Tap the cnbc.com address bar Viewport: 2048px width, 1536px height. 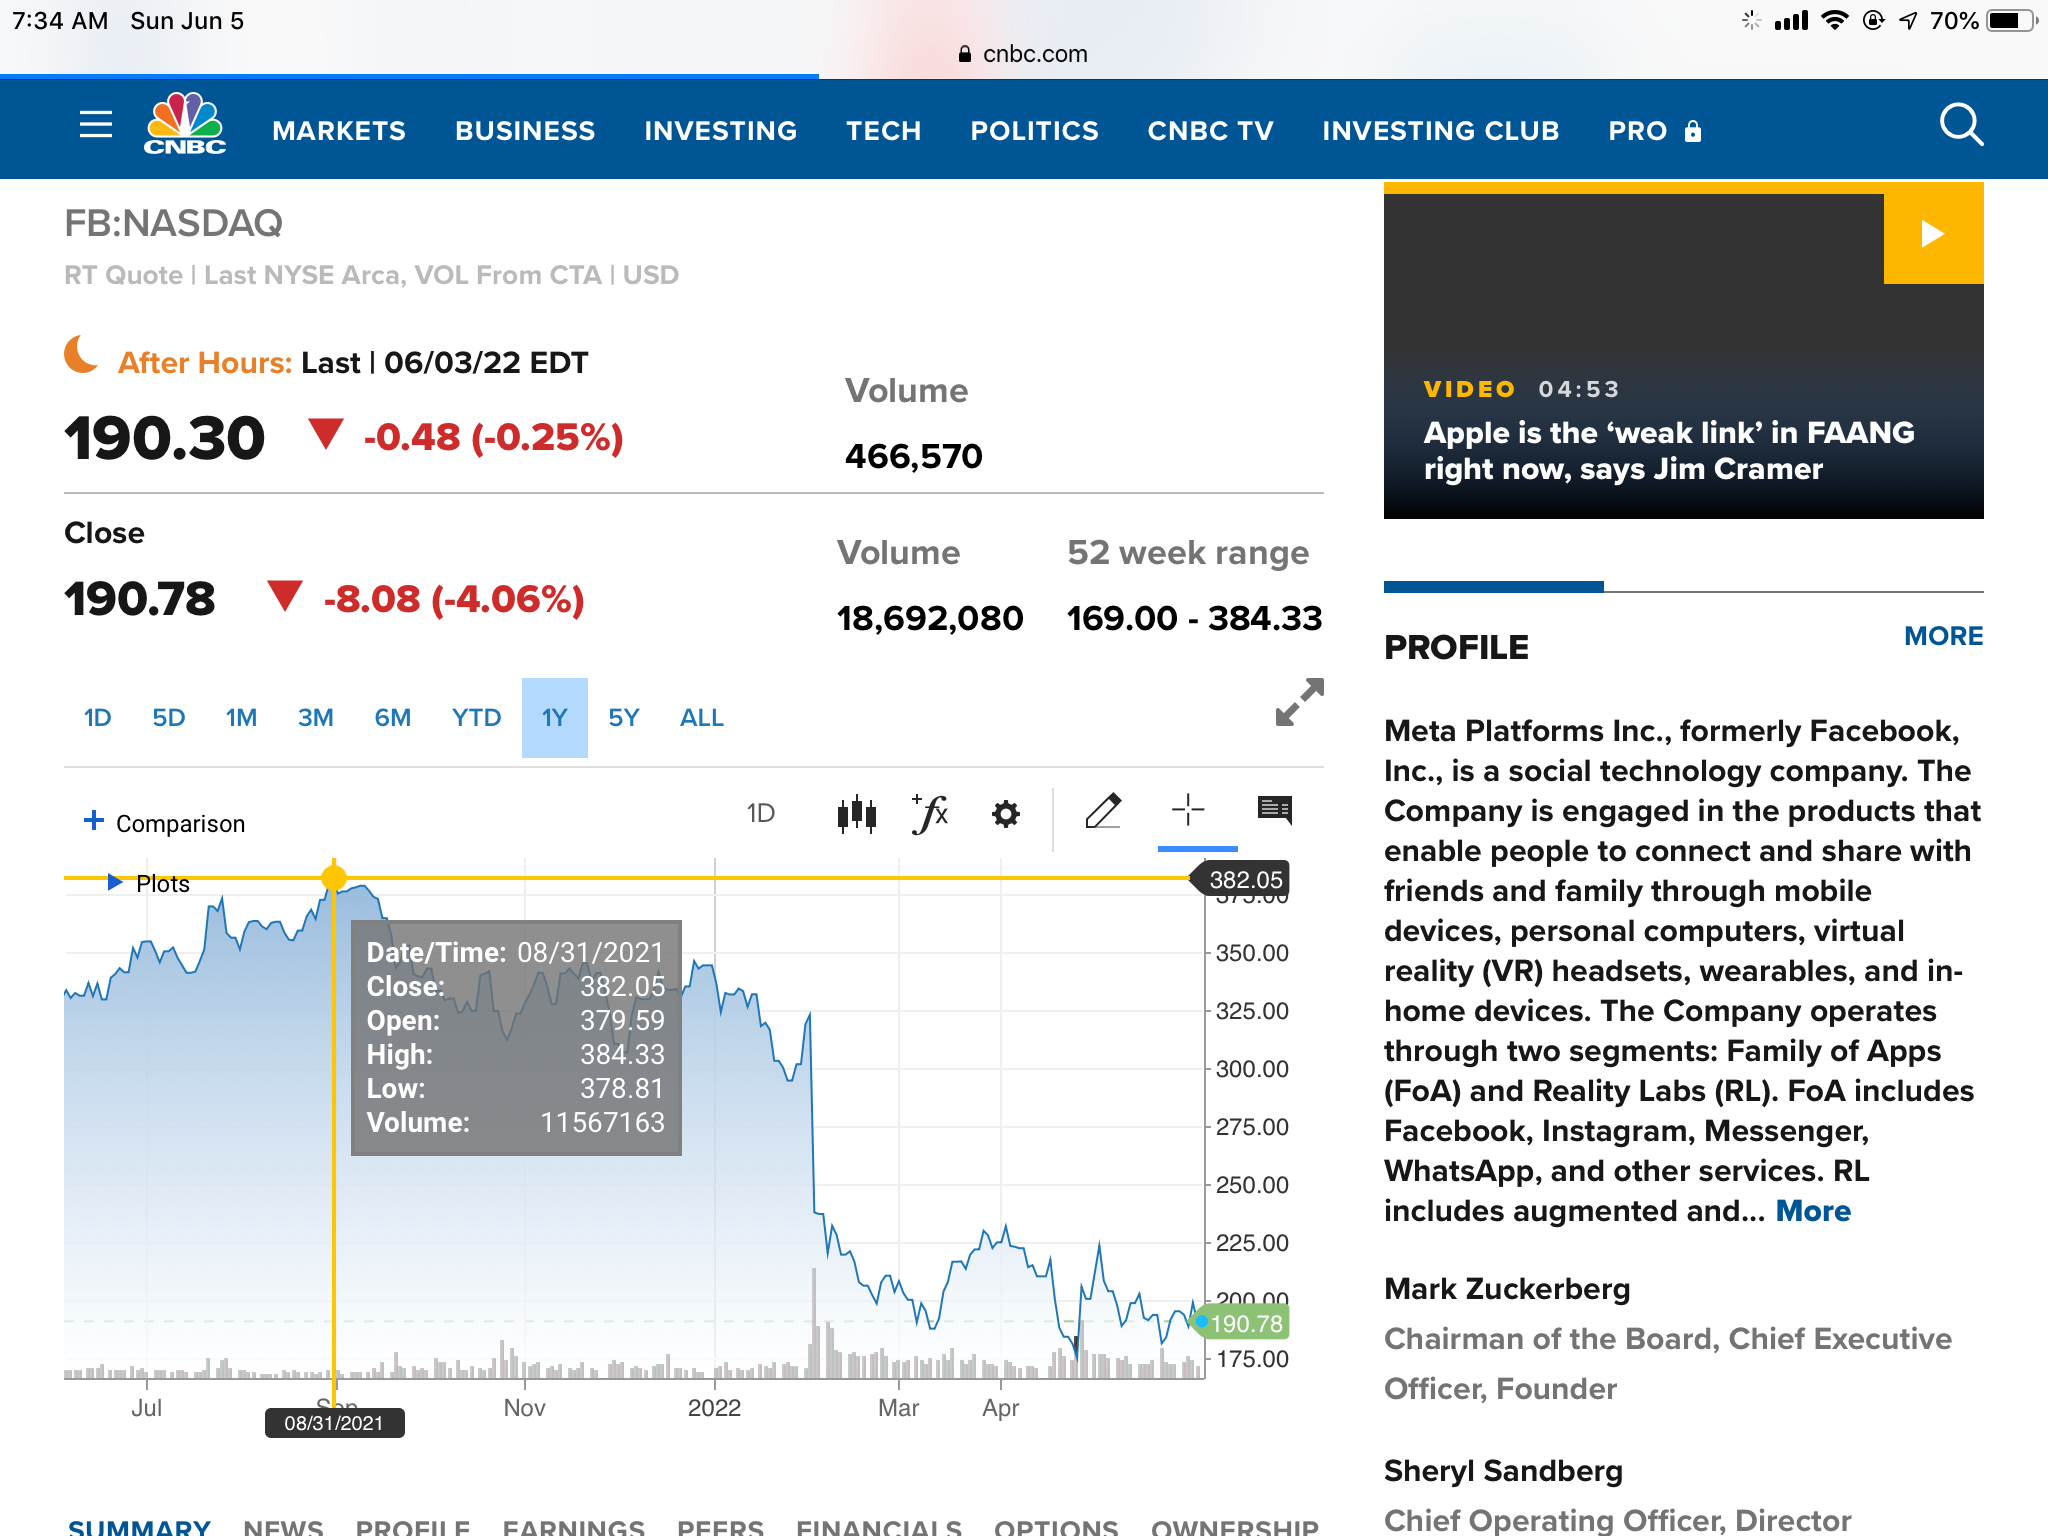point(1023,54)
